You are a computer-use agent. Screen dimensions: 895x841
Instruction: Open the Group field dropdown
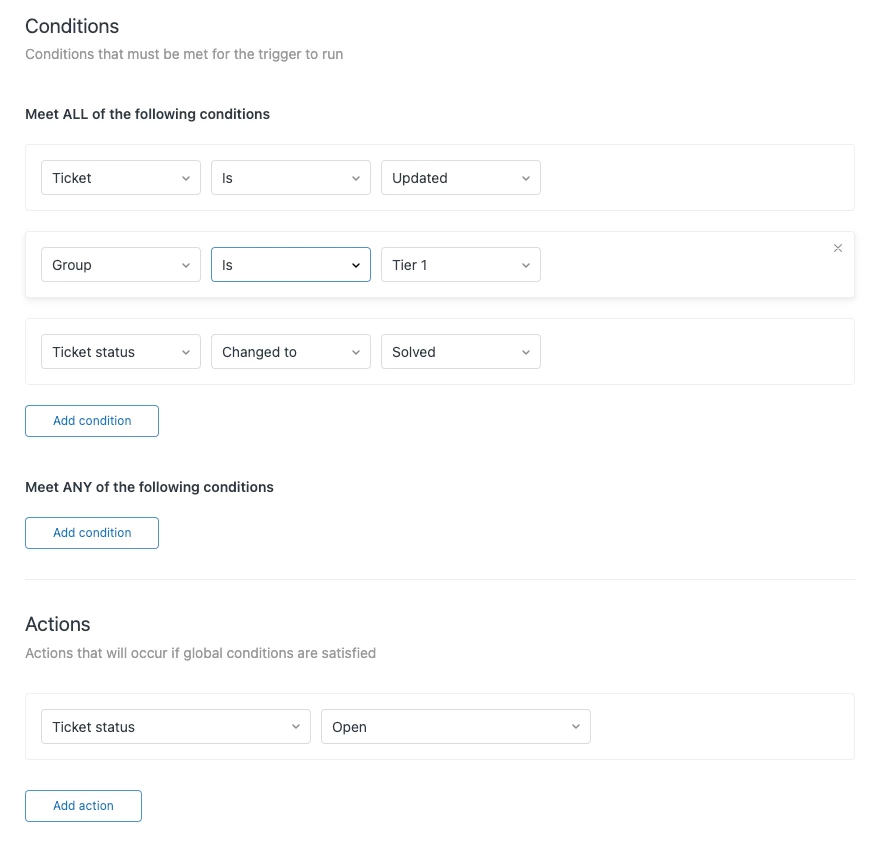click(120, 265)
